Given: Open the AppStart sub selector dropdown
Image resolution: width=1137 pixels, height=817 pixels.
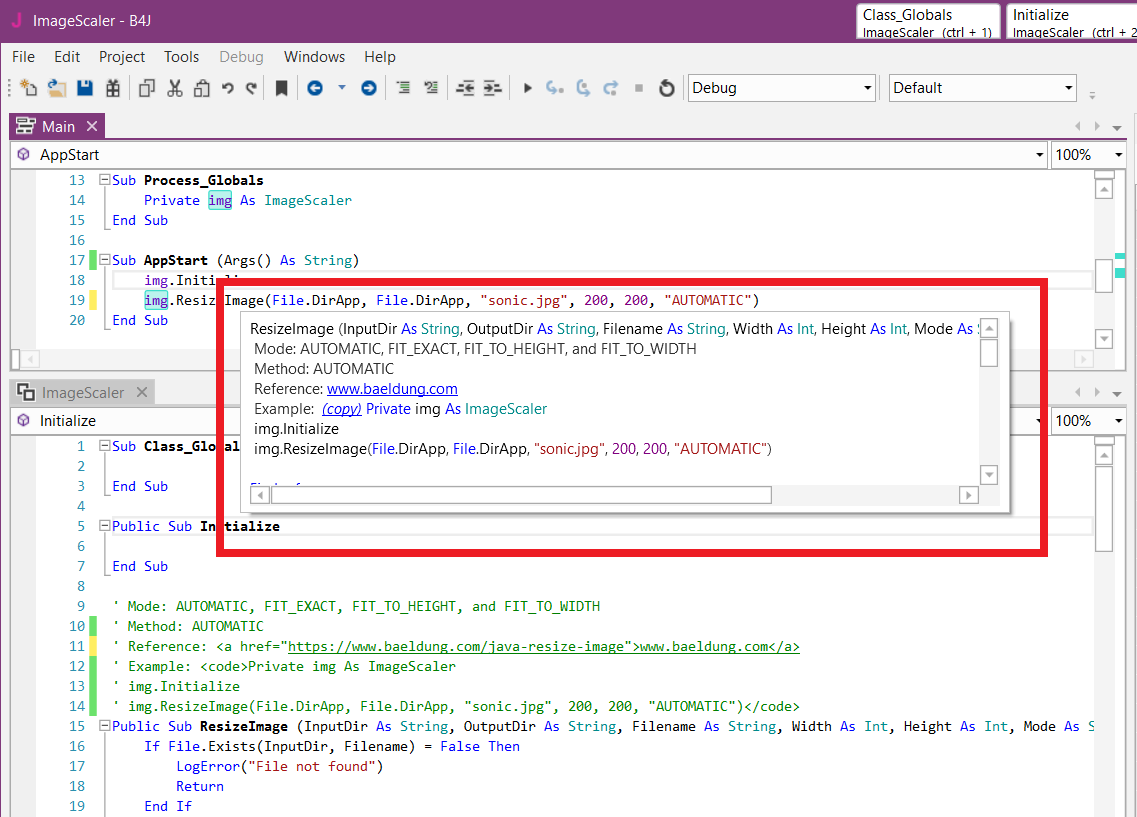Looking at the screenshot, I should (x=1040, y=155).
